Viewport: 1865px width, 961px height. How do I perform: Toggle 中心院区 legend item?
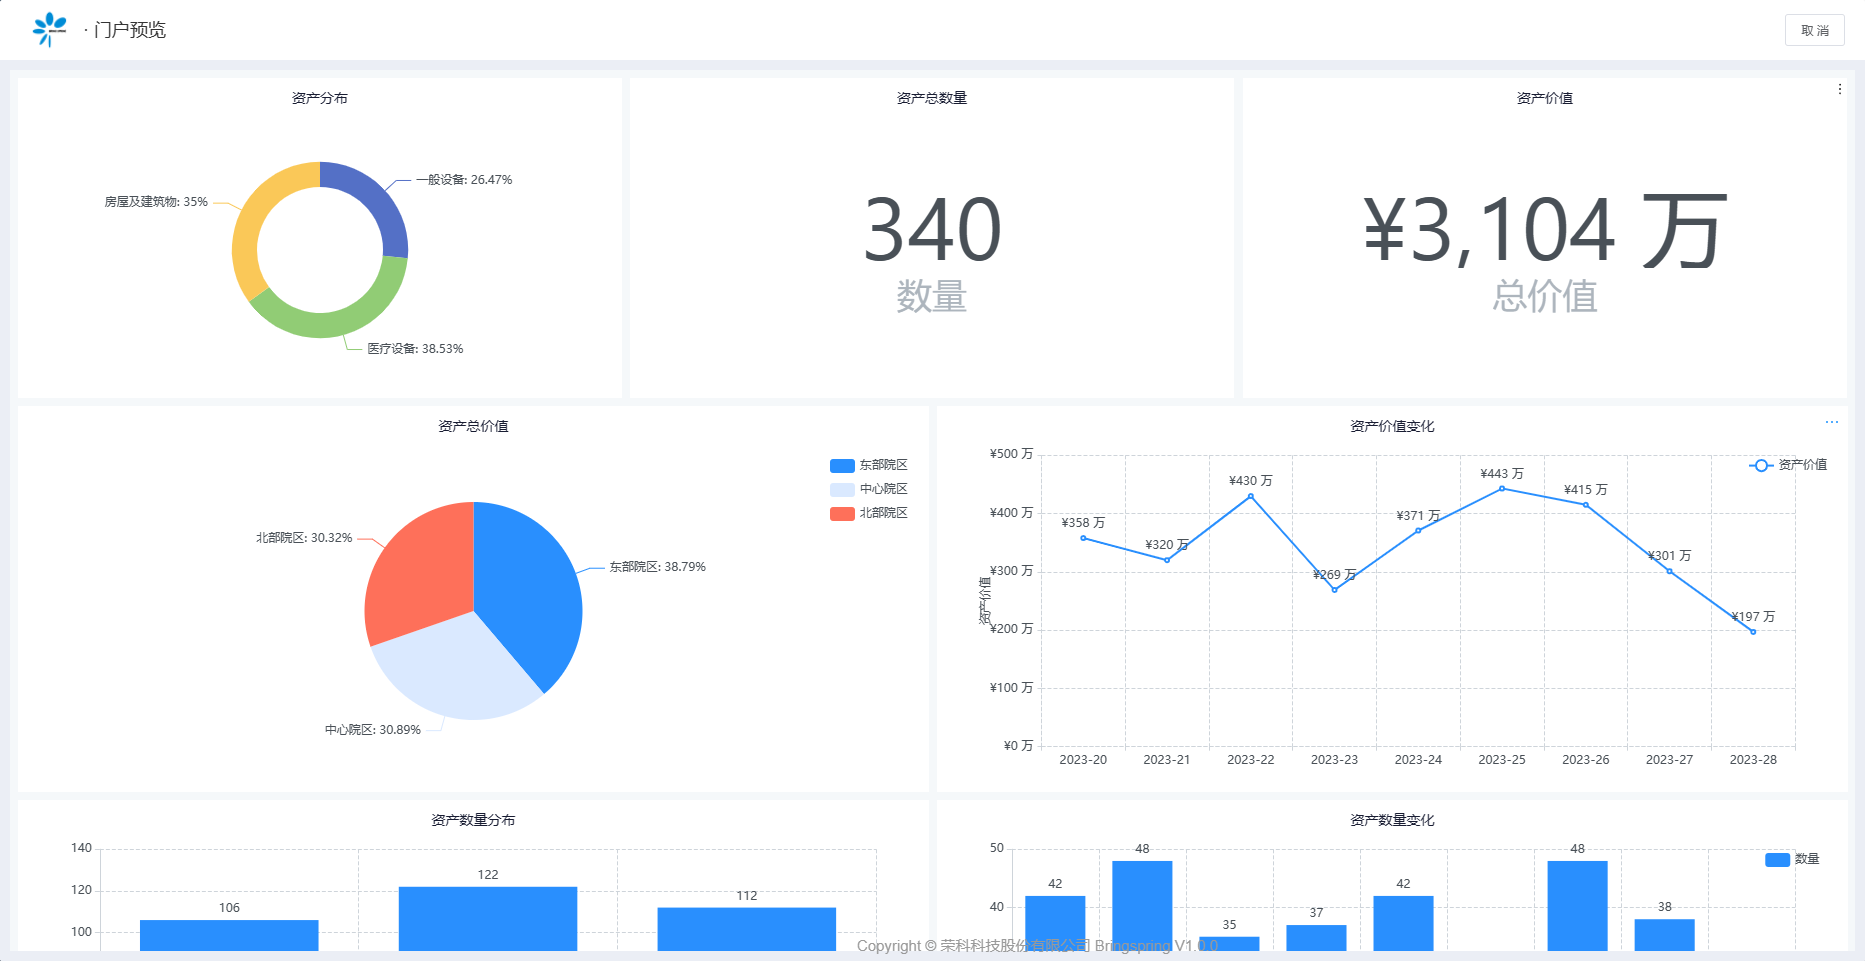point(868,490)
